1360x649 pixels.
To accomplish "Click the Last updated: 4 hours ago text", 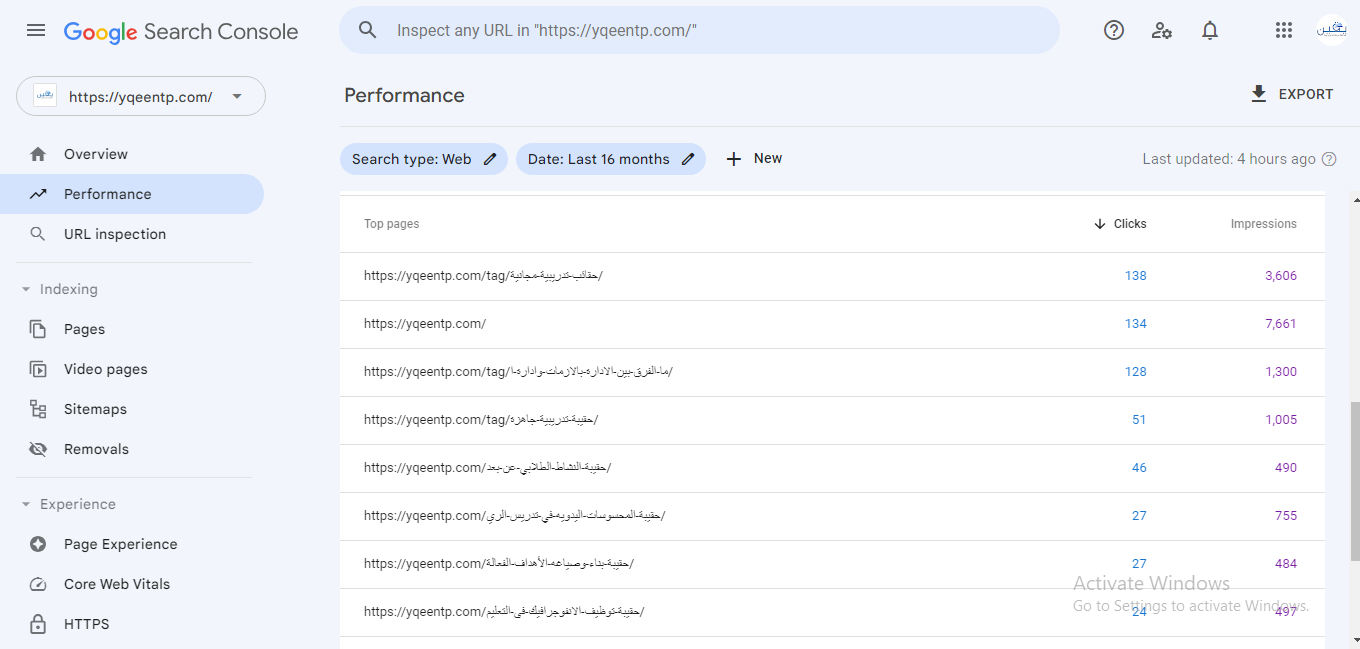I will 1229,159.
